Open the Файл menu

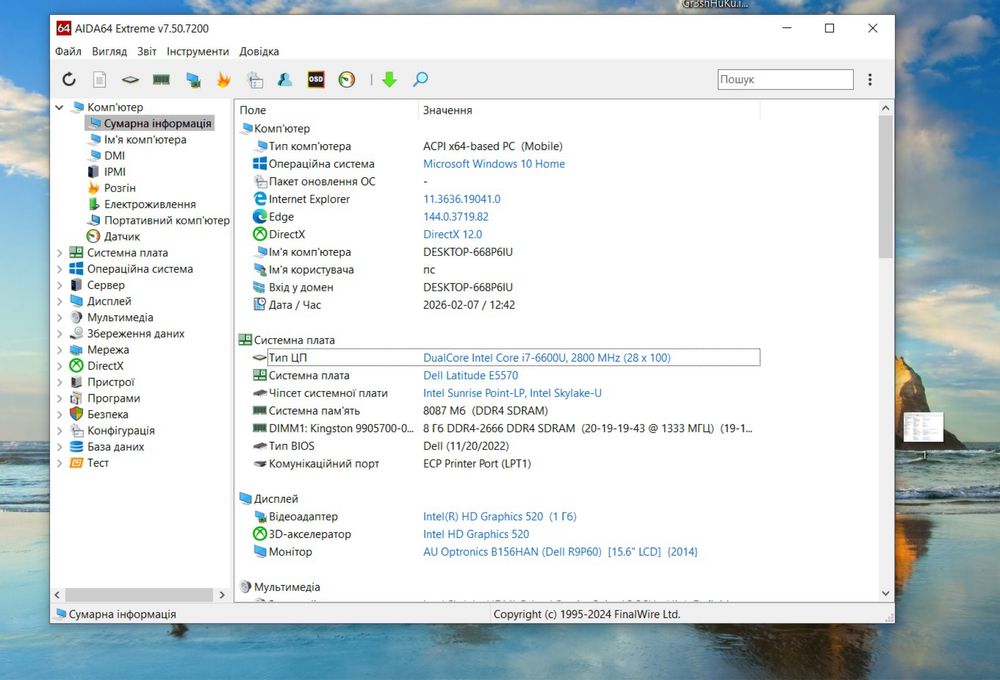(68, 52)
